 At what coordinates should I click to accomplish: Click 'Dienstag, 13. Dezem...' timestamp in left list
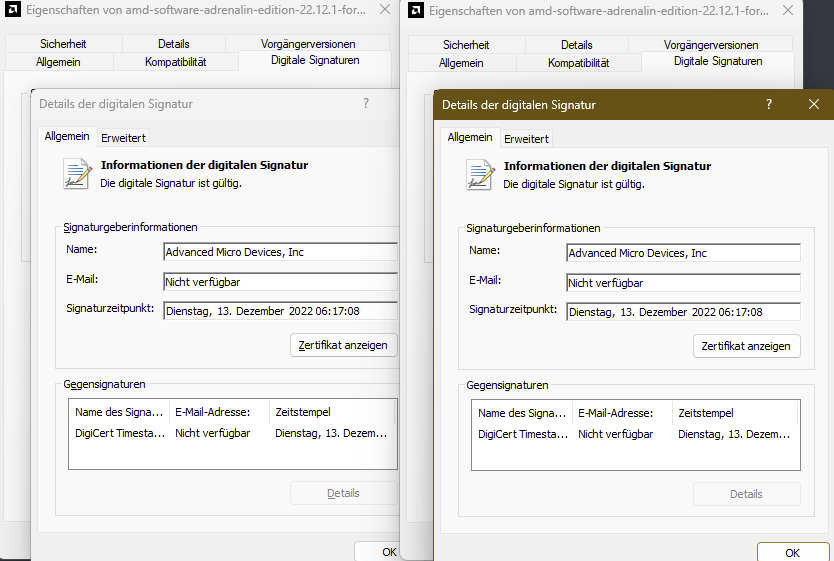click(x=331, y=433)
